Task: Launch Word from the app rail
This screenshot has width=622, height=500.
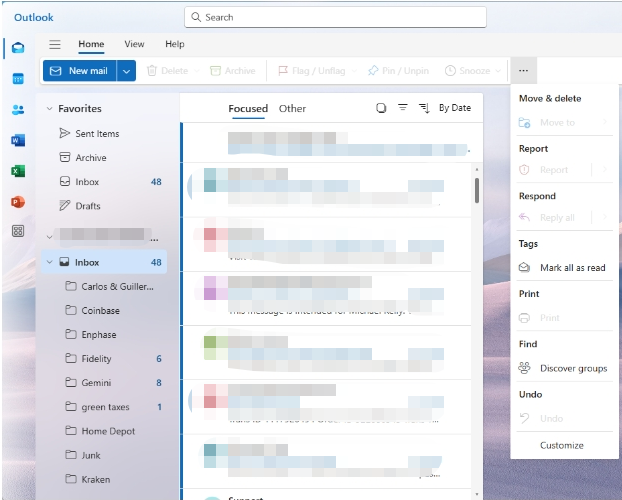Action: [x=18, y=140]
